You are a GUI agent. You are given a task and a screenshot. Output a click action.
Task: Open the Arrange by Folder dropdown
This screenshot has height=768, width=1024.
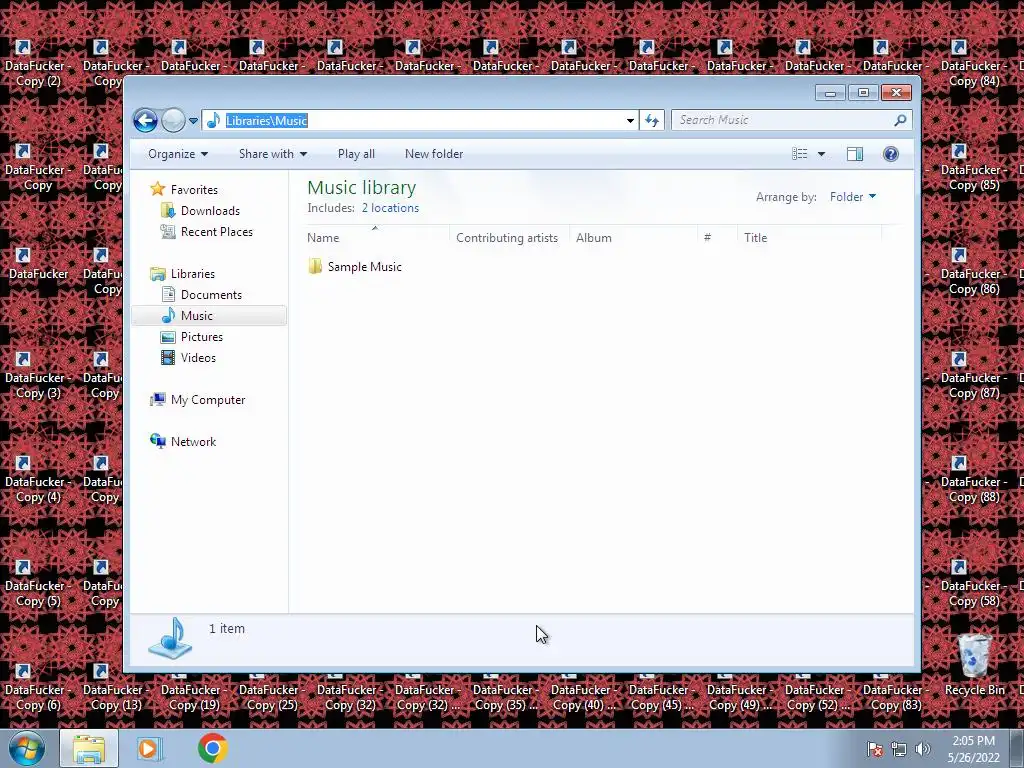pyautogui.click(x=852, y=197)
